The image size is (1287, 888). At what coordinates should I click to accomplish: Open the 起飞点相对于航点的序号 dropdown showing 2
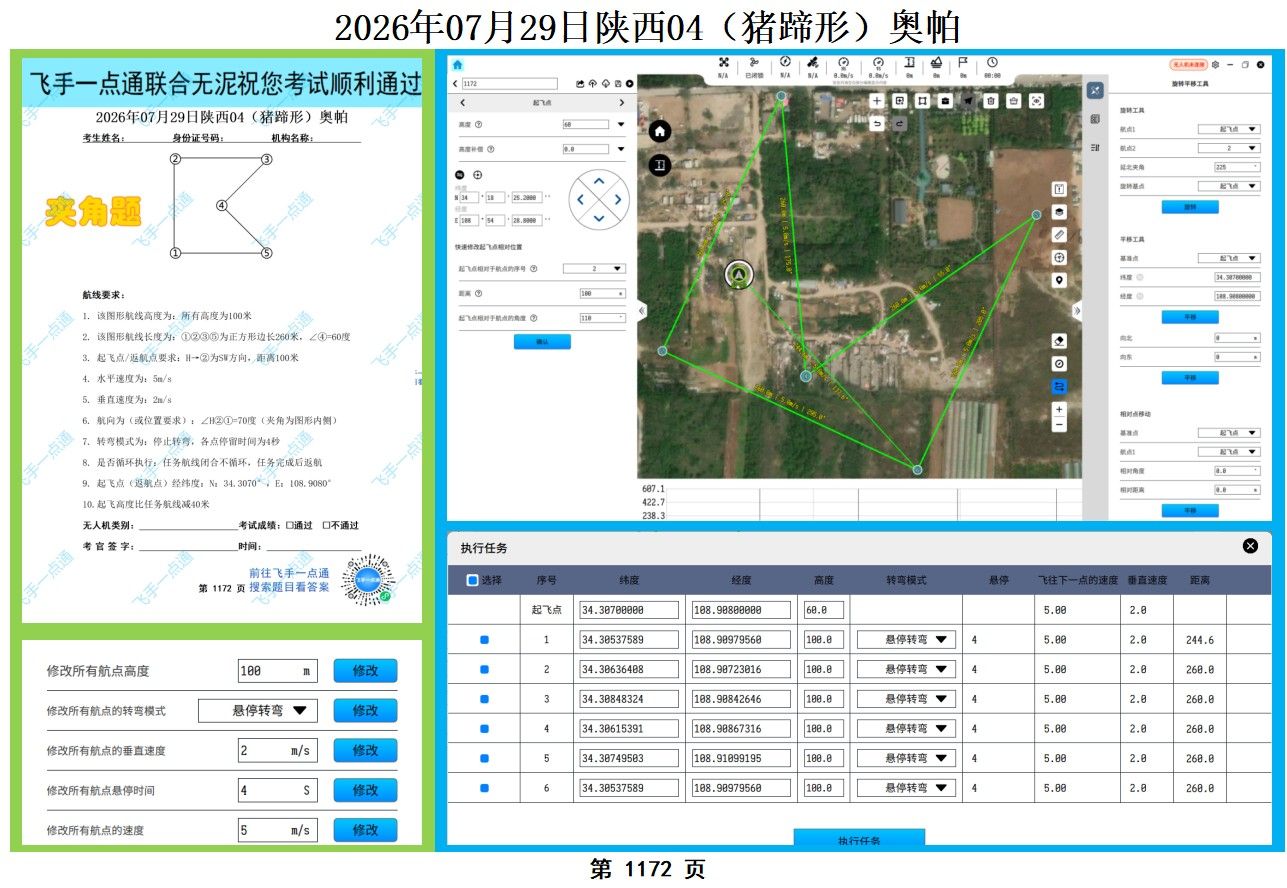click(x=594, y=269)
